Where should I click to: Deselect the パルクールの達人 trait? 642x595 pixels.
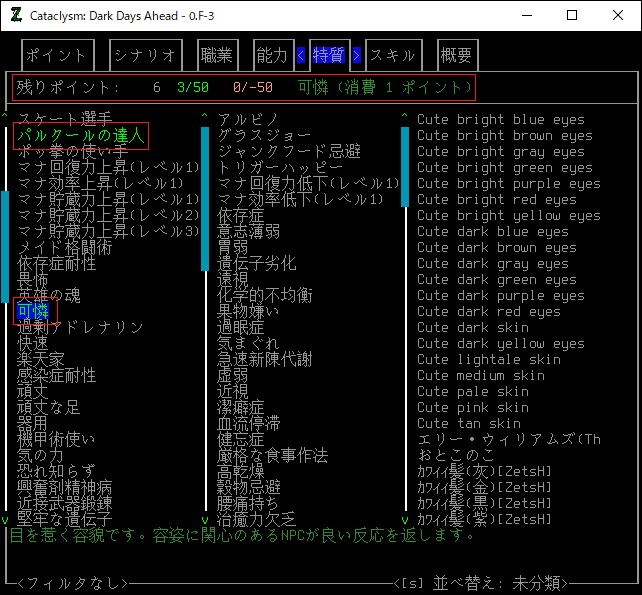82,135
